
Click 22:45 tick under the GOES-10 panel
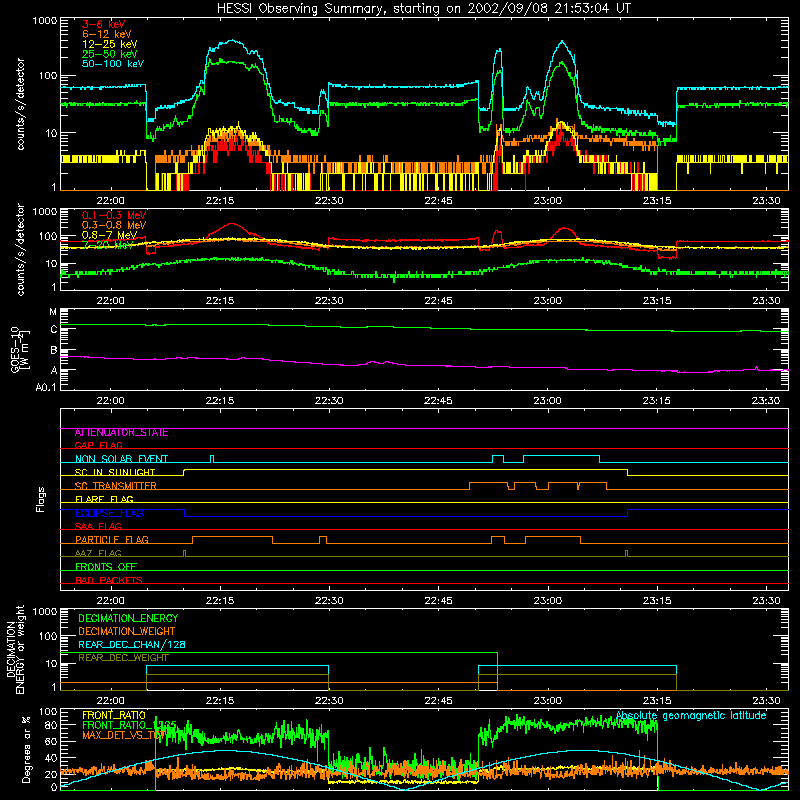[x=438, y=401]
